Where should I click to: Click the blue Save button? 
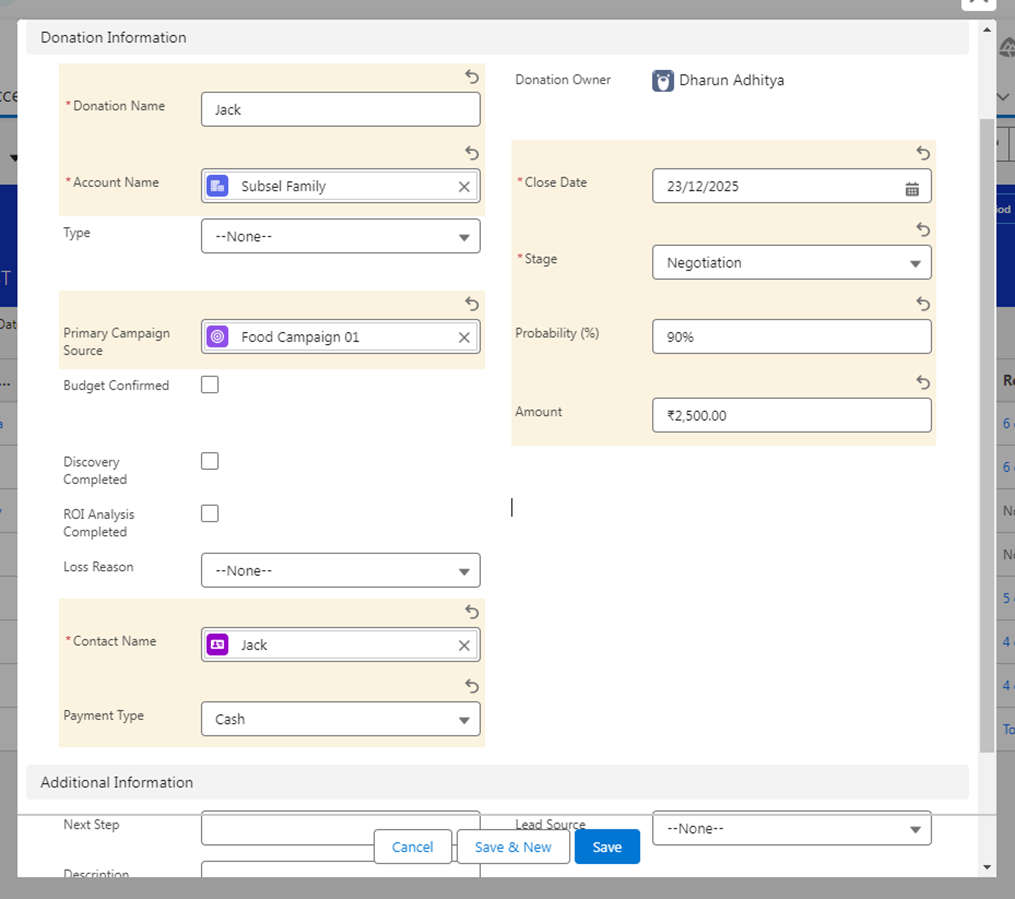coord(607,847)
